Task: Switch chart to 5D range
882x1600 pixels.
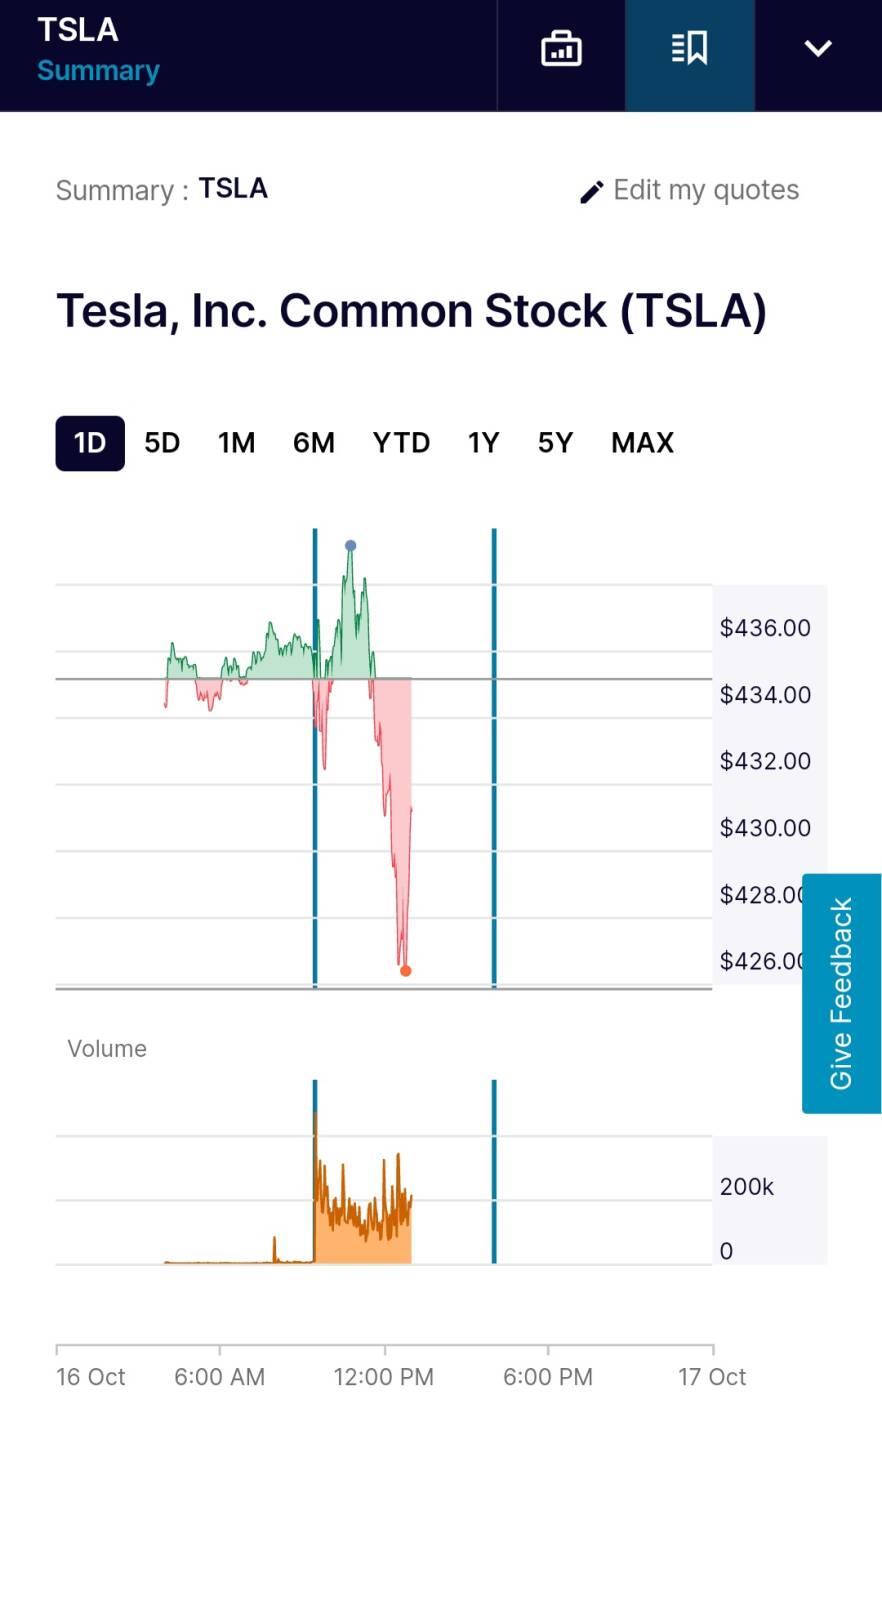Action: pos(162,443)
